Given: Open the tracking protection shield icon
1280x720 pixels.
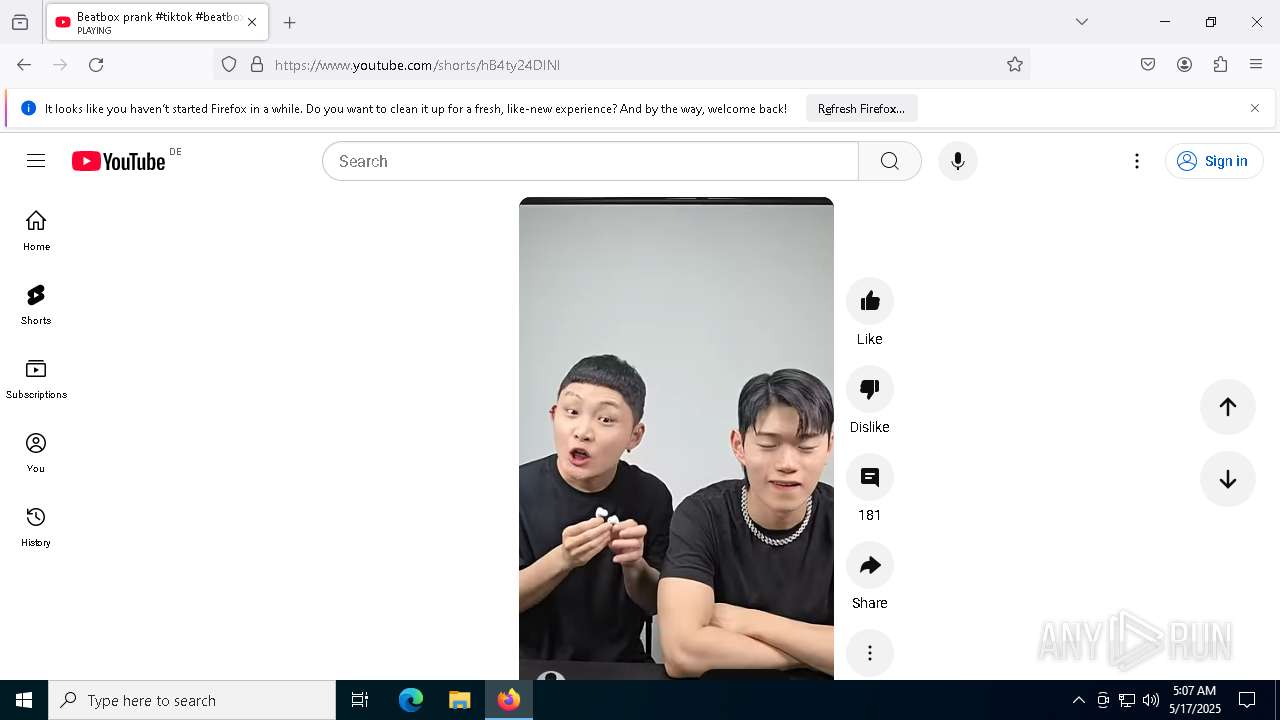Looking at the screenshot, I should tap(229, 65).
